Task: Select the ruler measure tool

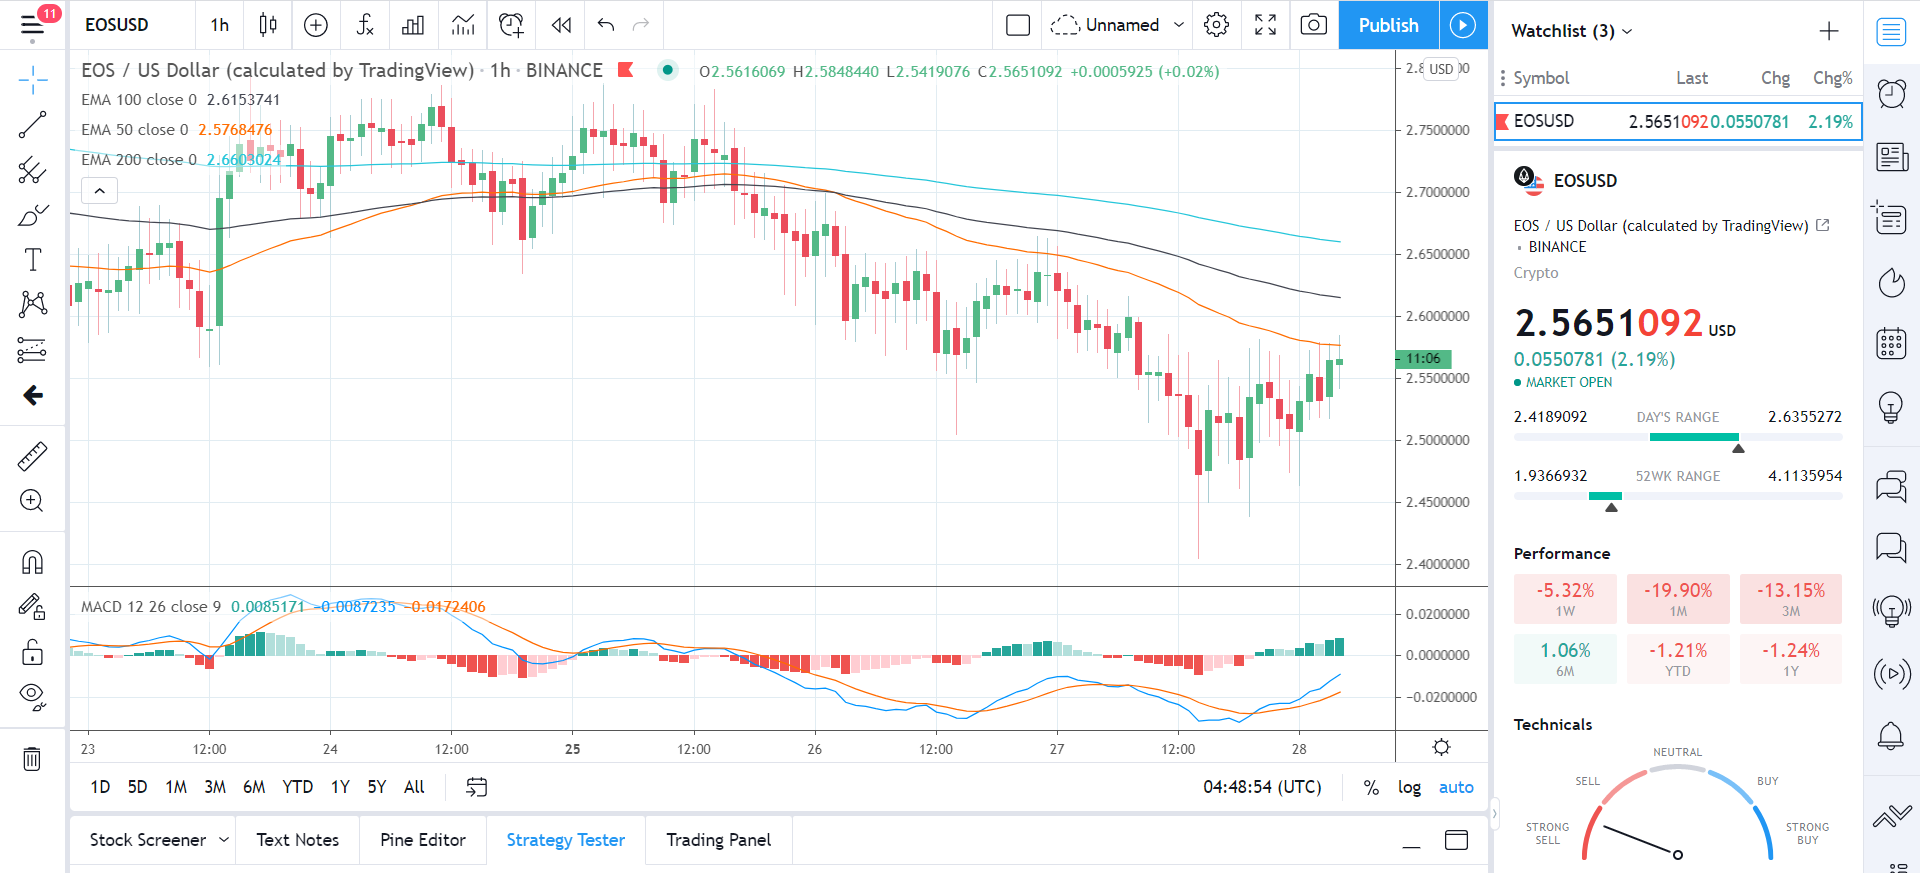Action: [32, 456]
